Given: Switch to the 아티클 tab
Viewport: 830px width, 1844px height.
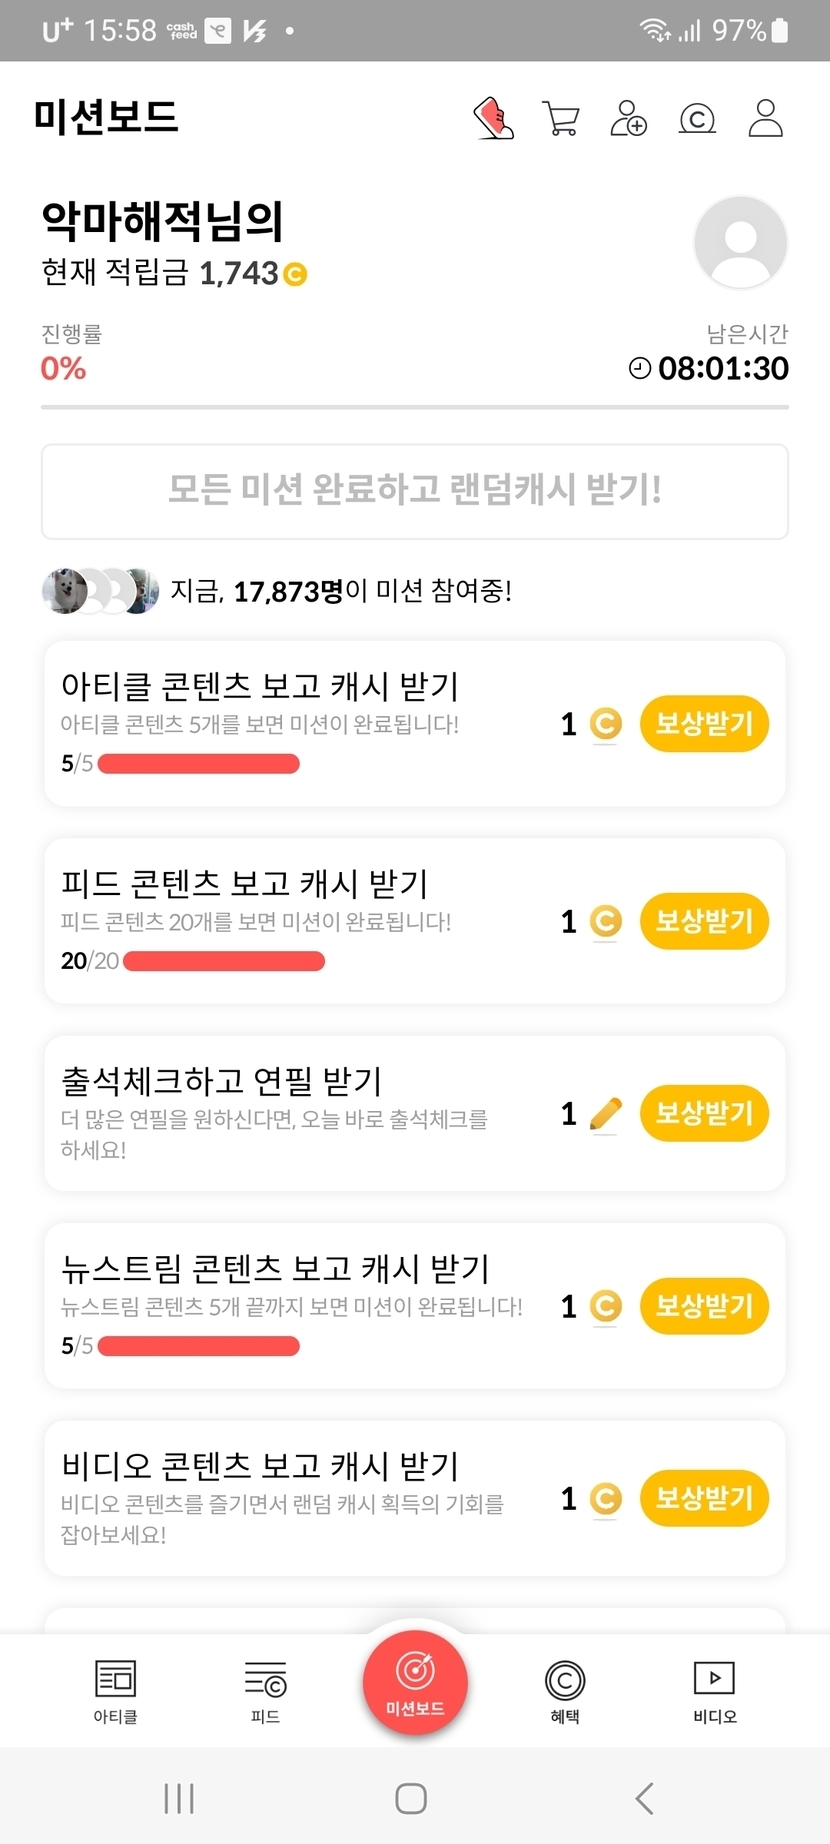Looking at the screenshot, I should click(115, 1690).
